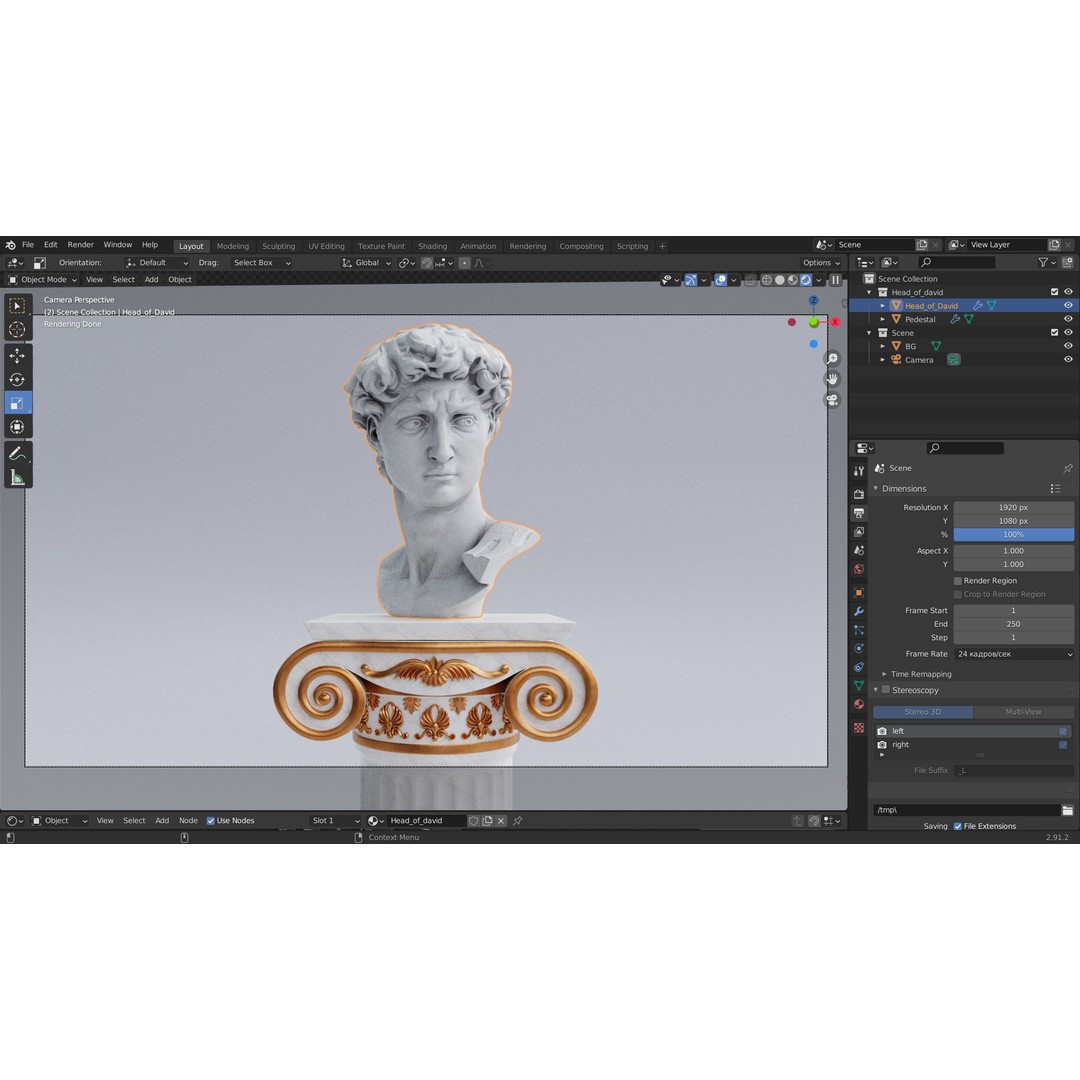Open the Object Mode dropdown
This screenshot has height=1080, width=1080.
point(43,280)
